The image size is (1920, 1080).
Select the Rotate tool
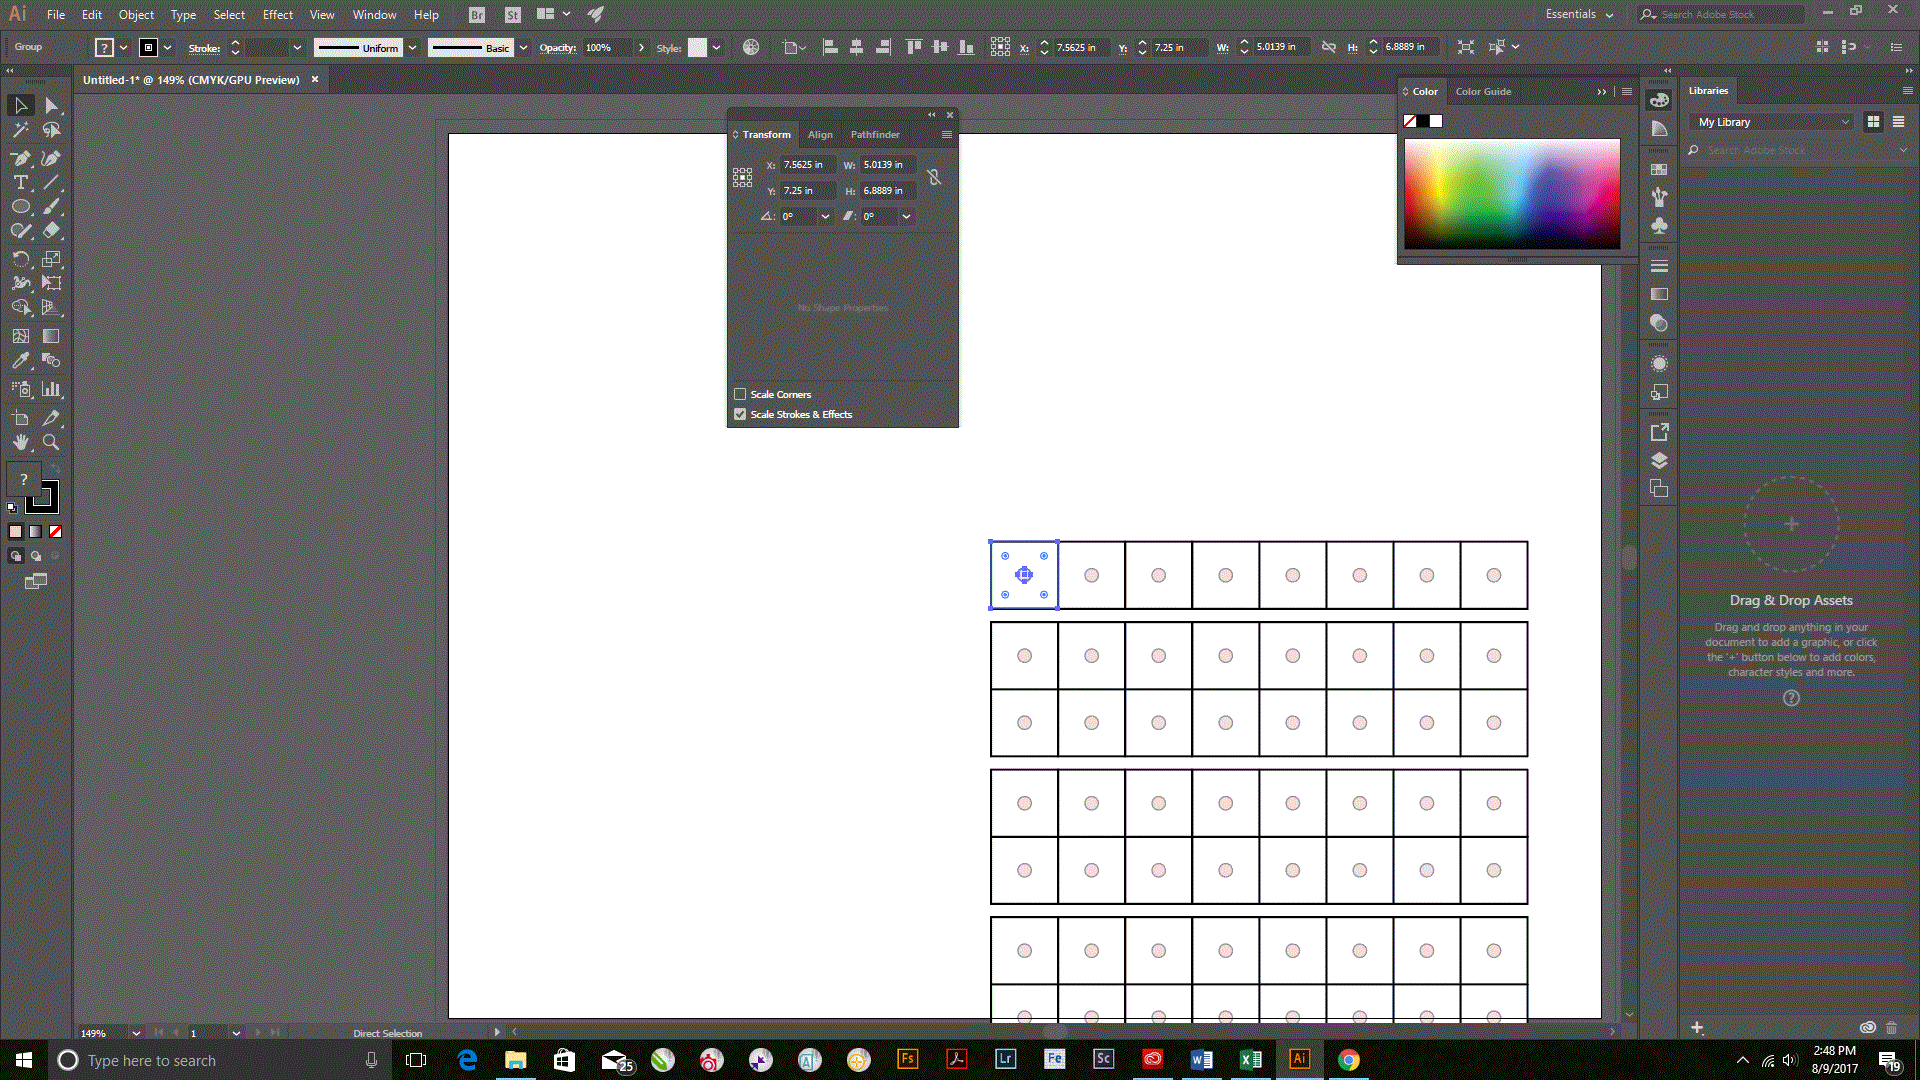tap(20, 258)
